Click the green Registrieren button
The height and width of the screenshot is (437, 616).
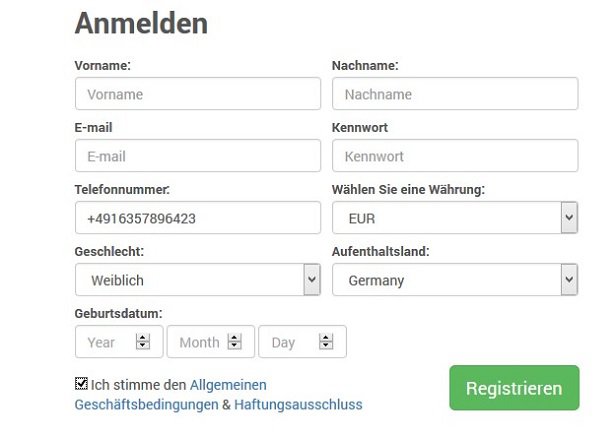(x=514, y=388)
